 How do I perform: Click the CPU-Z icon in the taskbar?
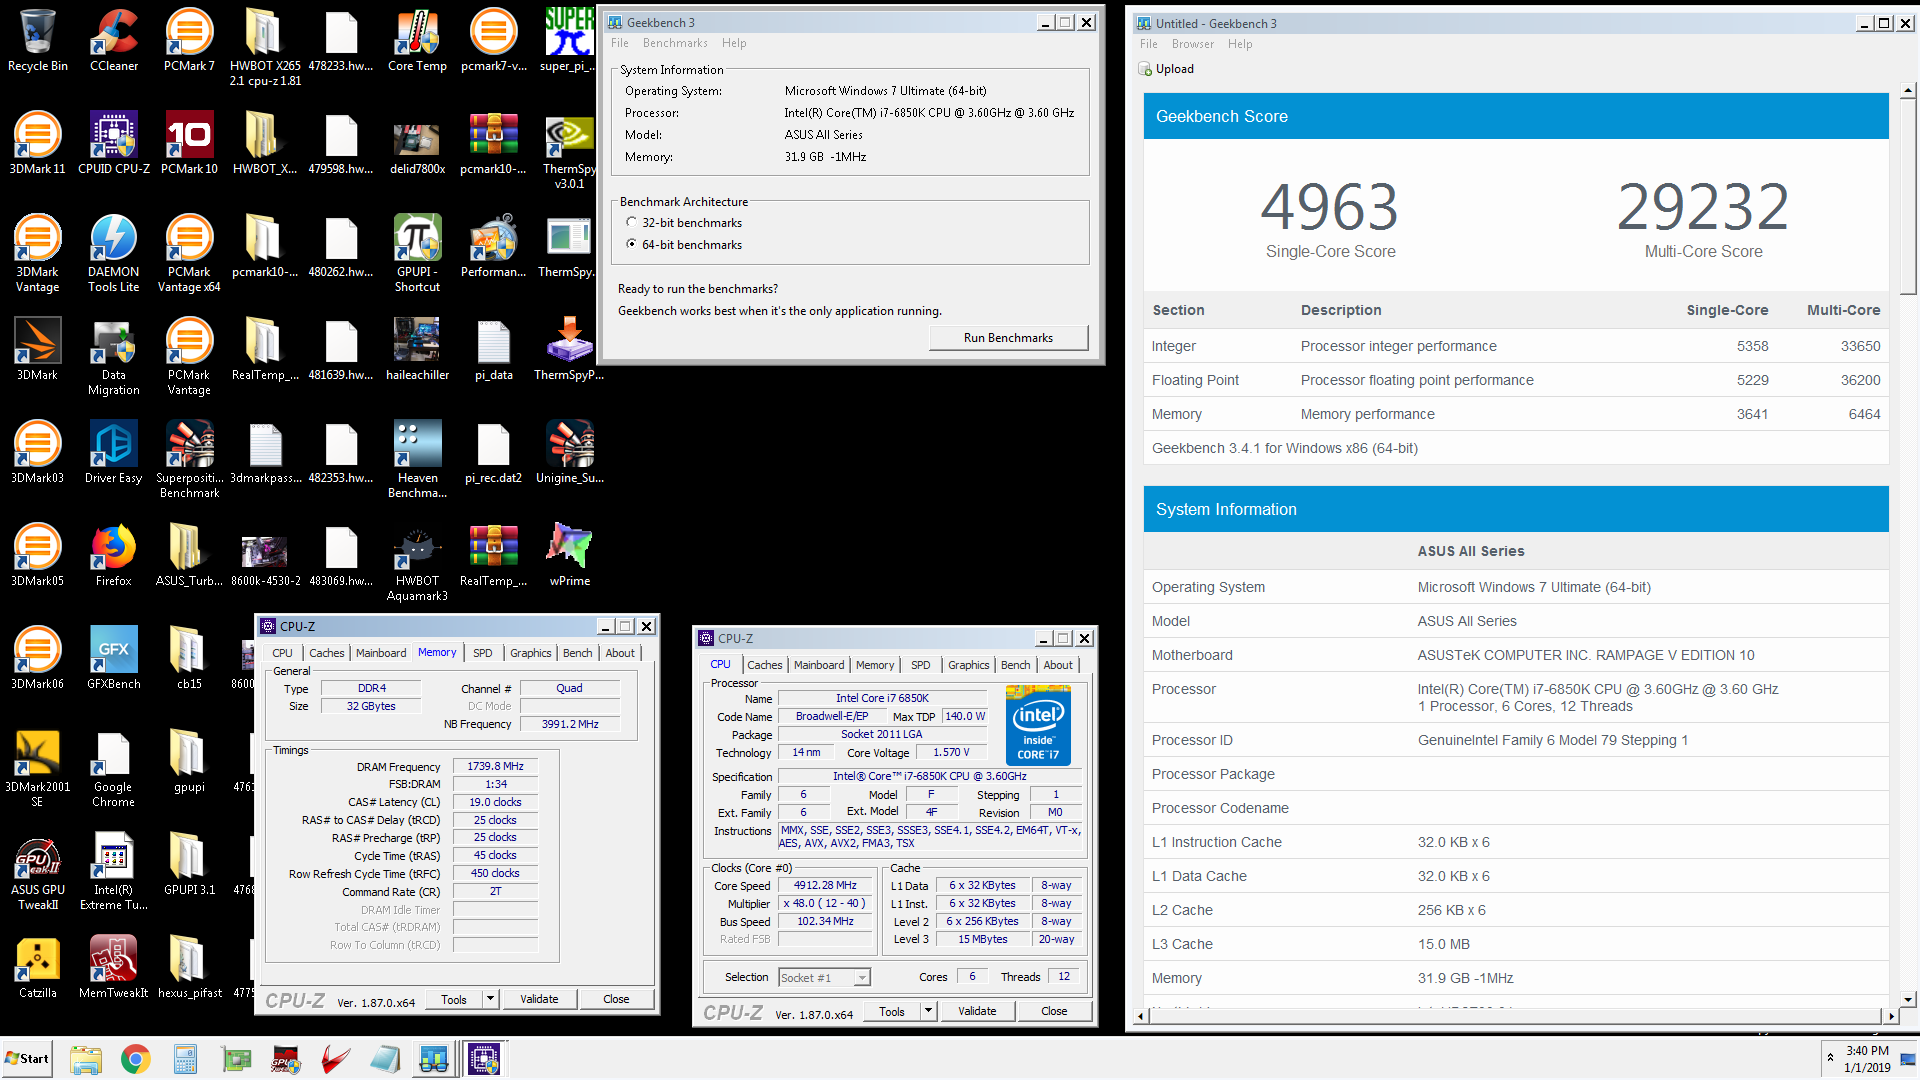(x=484, y=1059)
